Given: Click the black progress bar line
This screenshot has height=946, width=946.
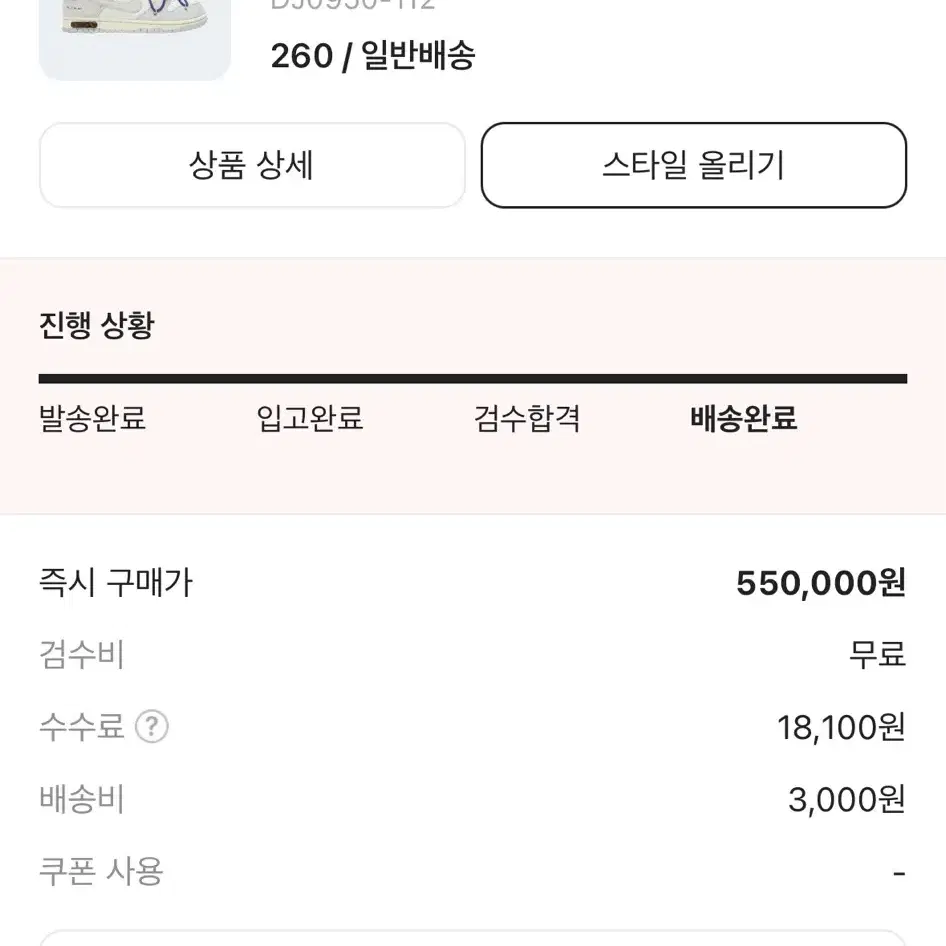Looking at the screenshot, I should (473, 379).
